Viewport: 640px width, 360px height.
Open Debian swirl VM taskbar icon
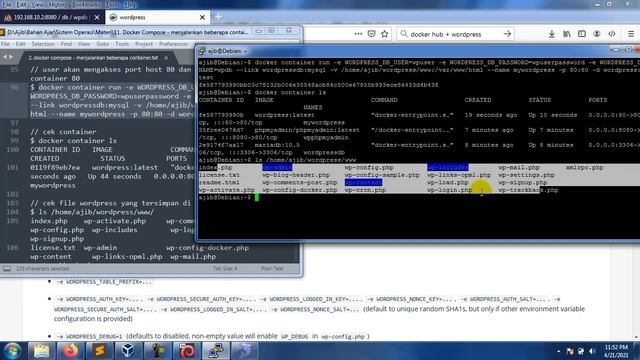coord(187,351)
